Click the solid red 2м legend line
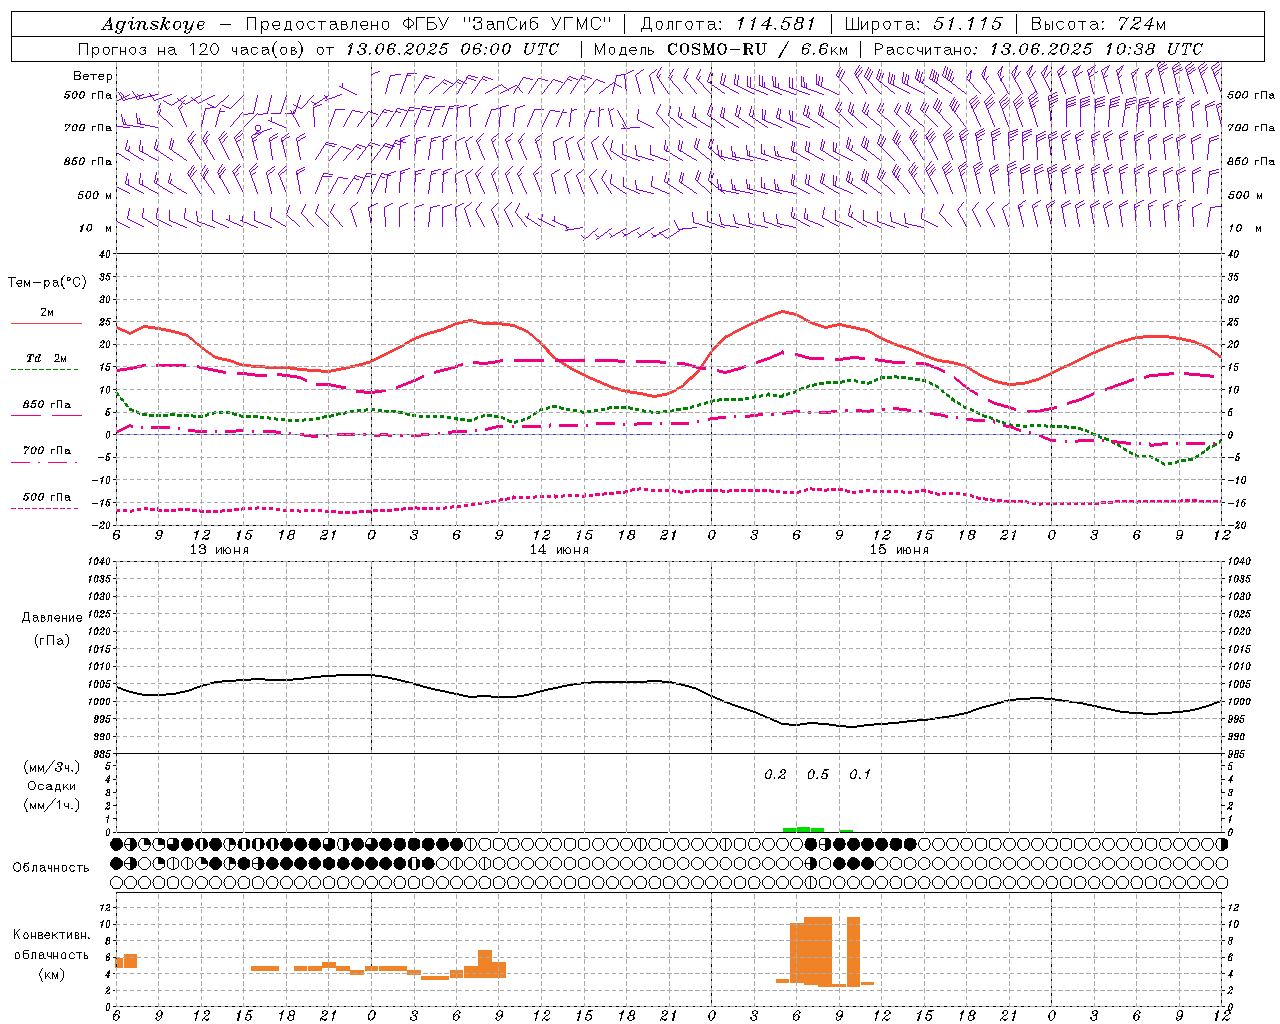This screenshot has width=1280, height=1024. [46, 324]
